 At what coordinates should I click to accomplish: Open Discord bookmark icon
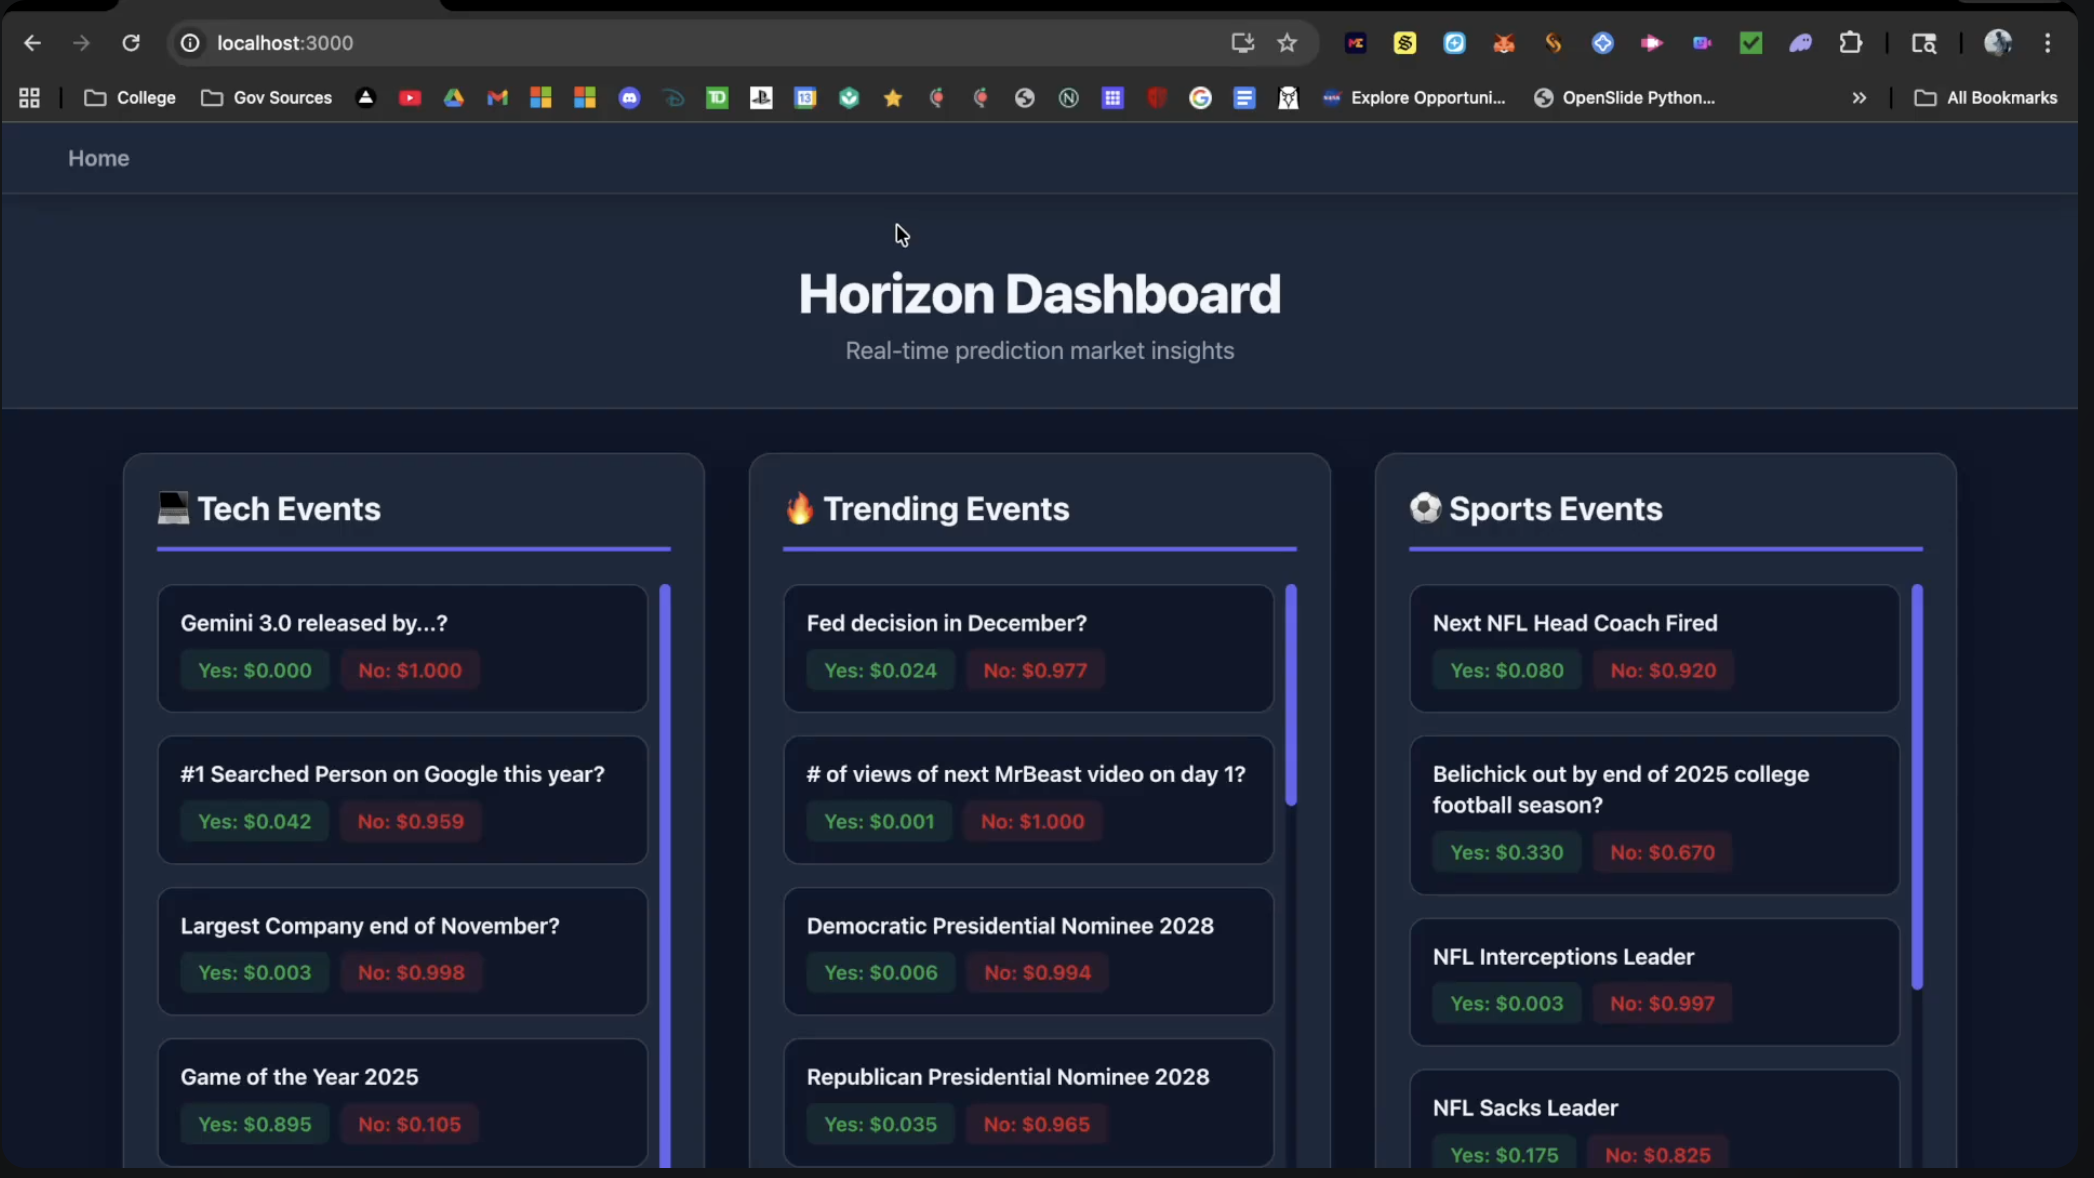(x=629, y=98)
